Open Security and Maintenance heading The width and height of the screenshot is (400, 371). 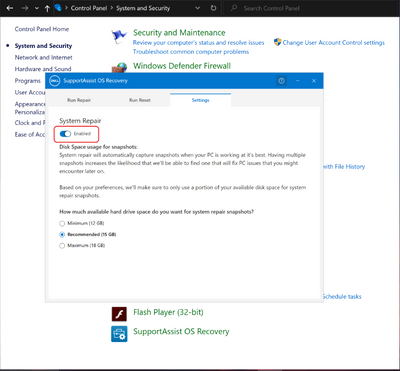point(179,33)
